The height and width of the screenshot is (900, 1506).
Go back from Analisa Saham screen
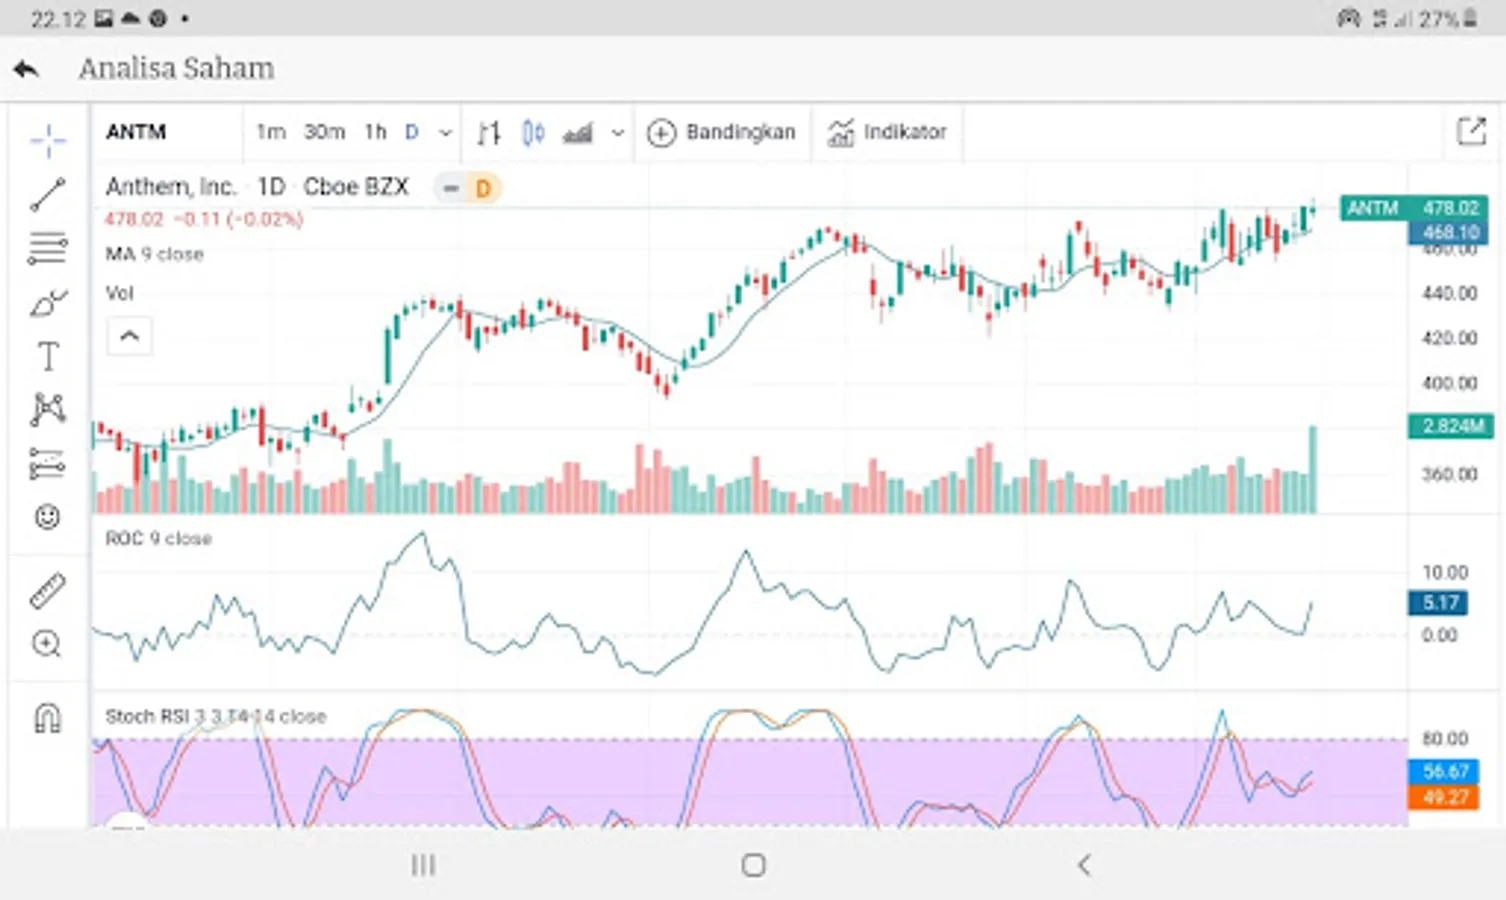pyautogui.click(x=26, y=69)
